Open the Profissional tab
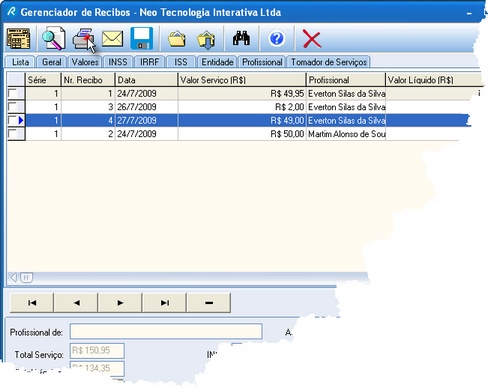Screen dimensions: 488x391 (x=262, y=62)
